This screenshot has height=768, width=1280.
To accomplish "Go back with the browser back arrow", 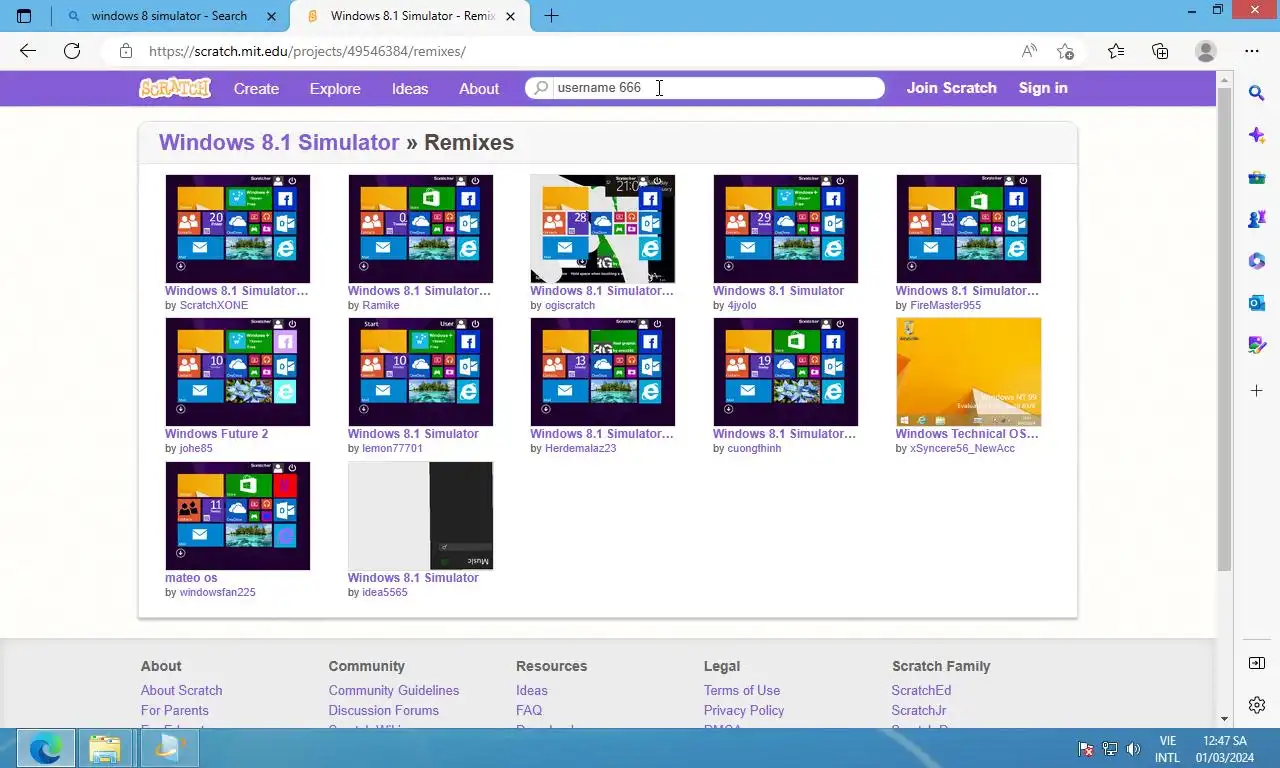I will pyautogui.click(x=28, y=51).
